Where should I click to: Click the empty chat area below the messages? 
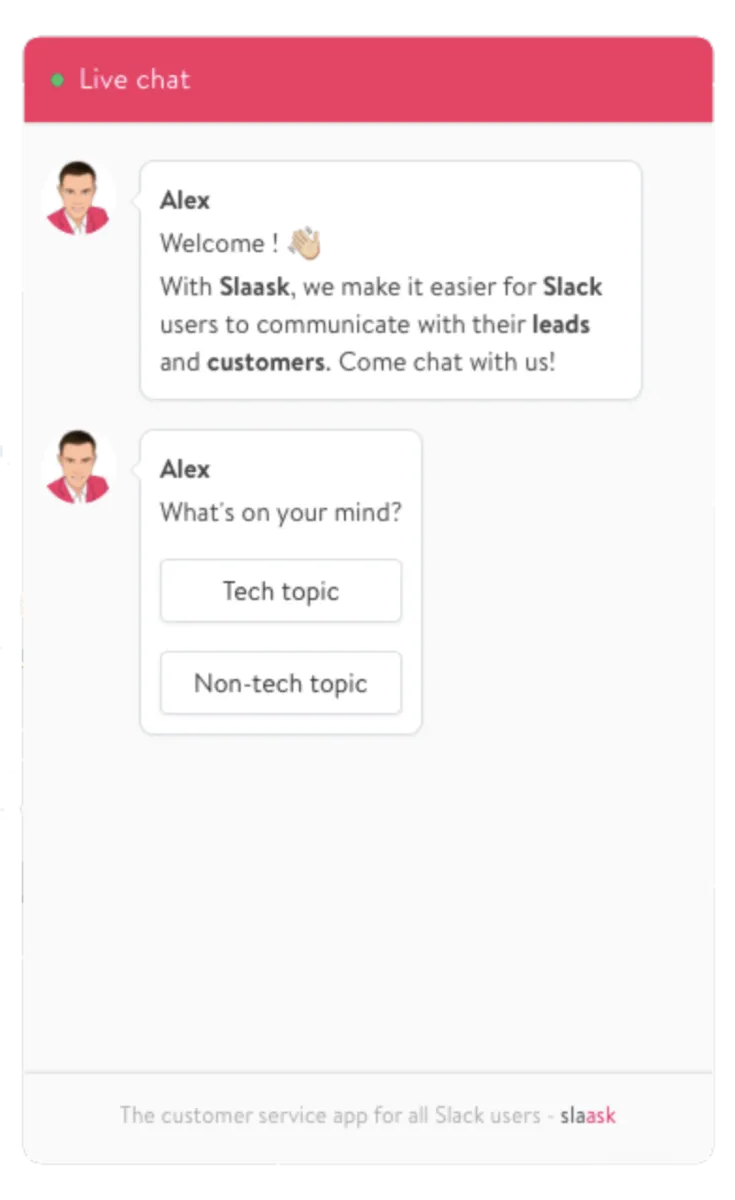[x=368, y=900]
